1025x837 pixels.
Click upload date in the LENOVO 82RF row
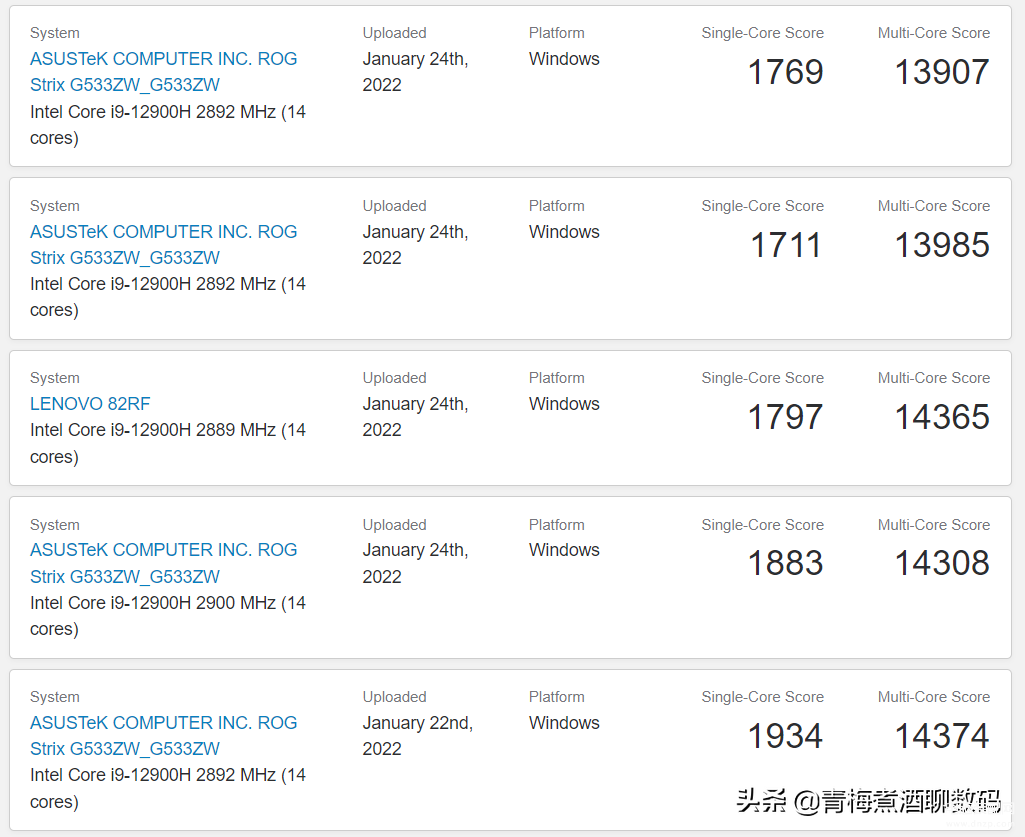[416, 417]
